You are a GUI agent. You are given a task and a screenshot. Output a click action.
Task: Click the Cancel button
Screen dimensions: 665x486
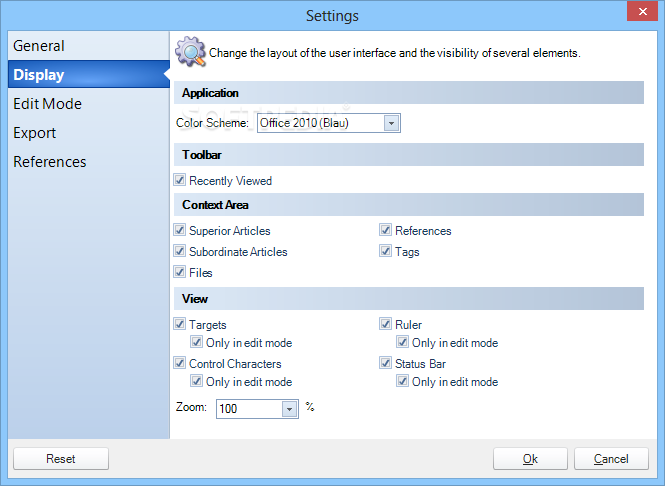coord(611,459)
